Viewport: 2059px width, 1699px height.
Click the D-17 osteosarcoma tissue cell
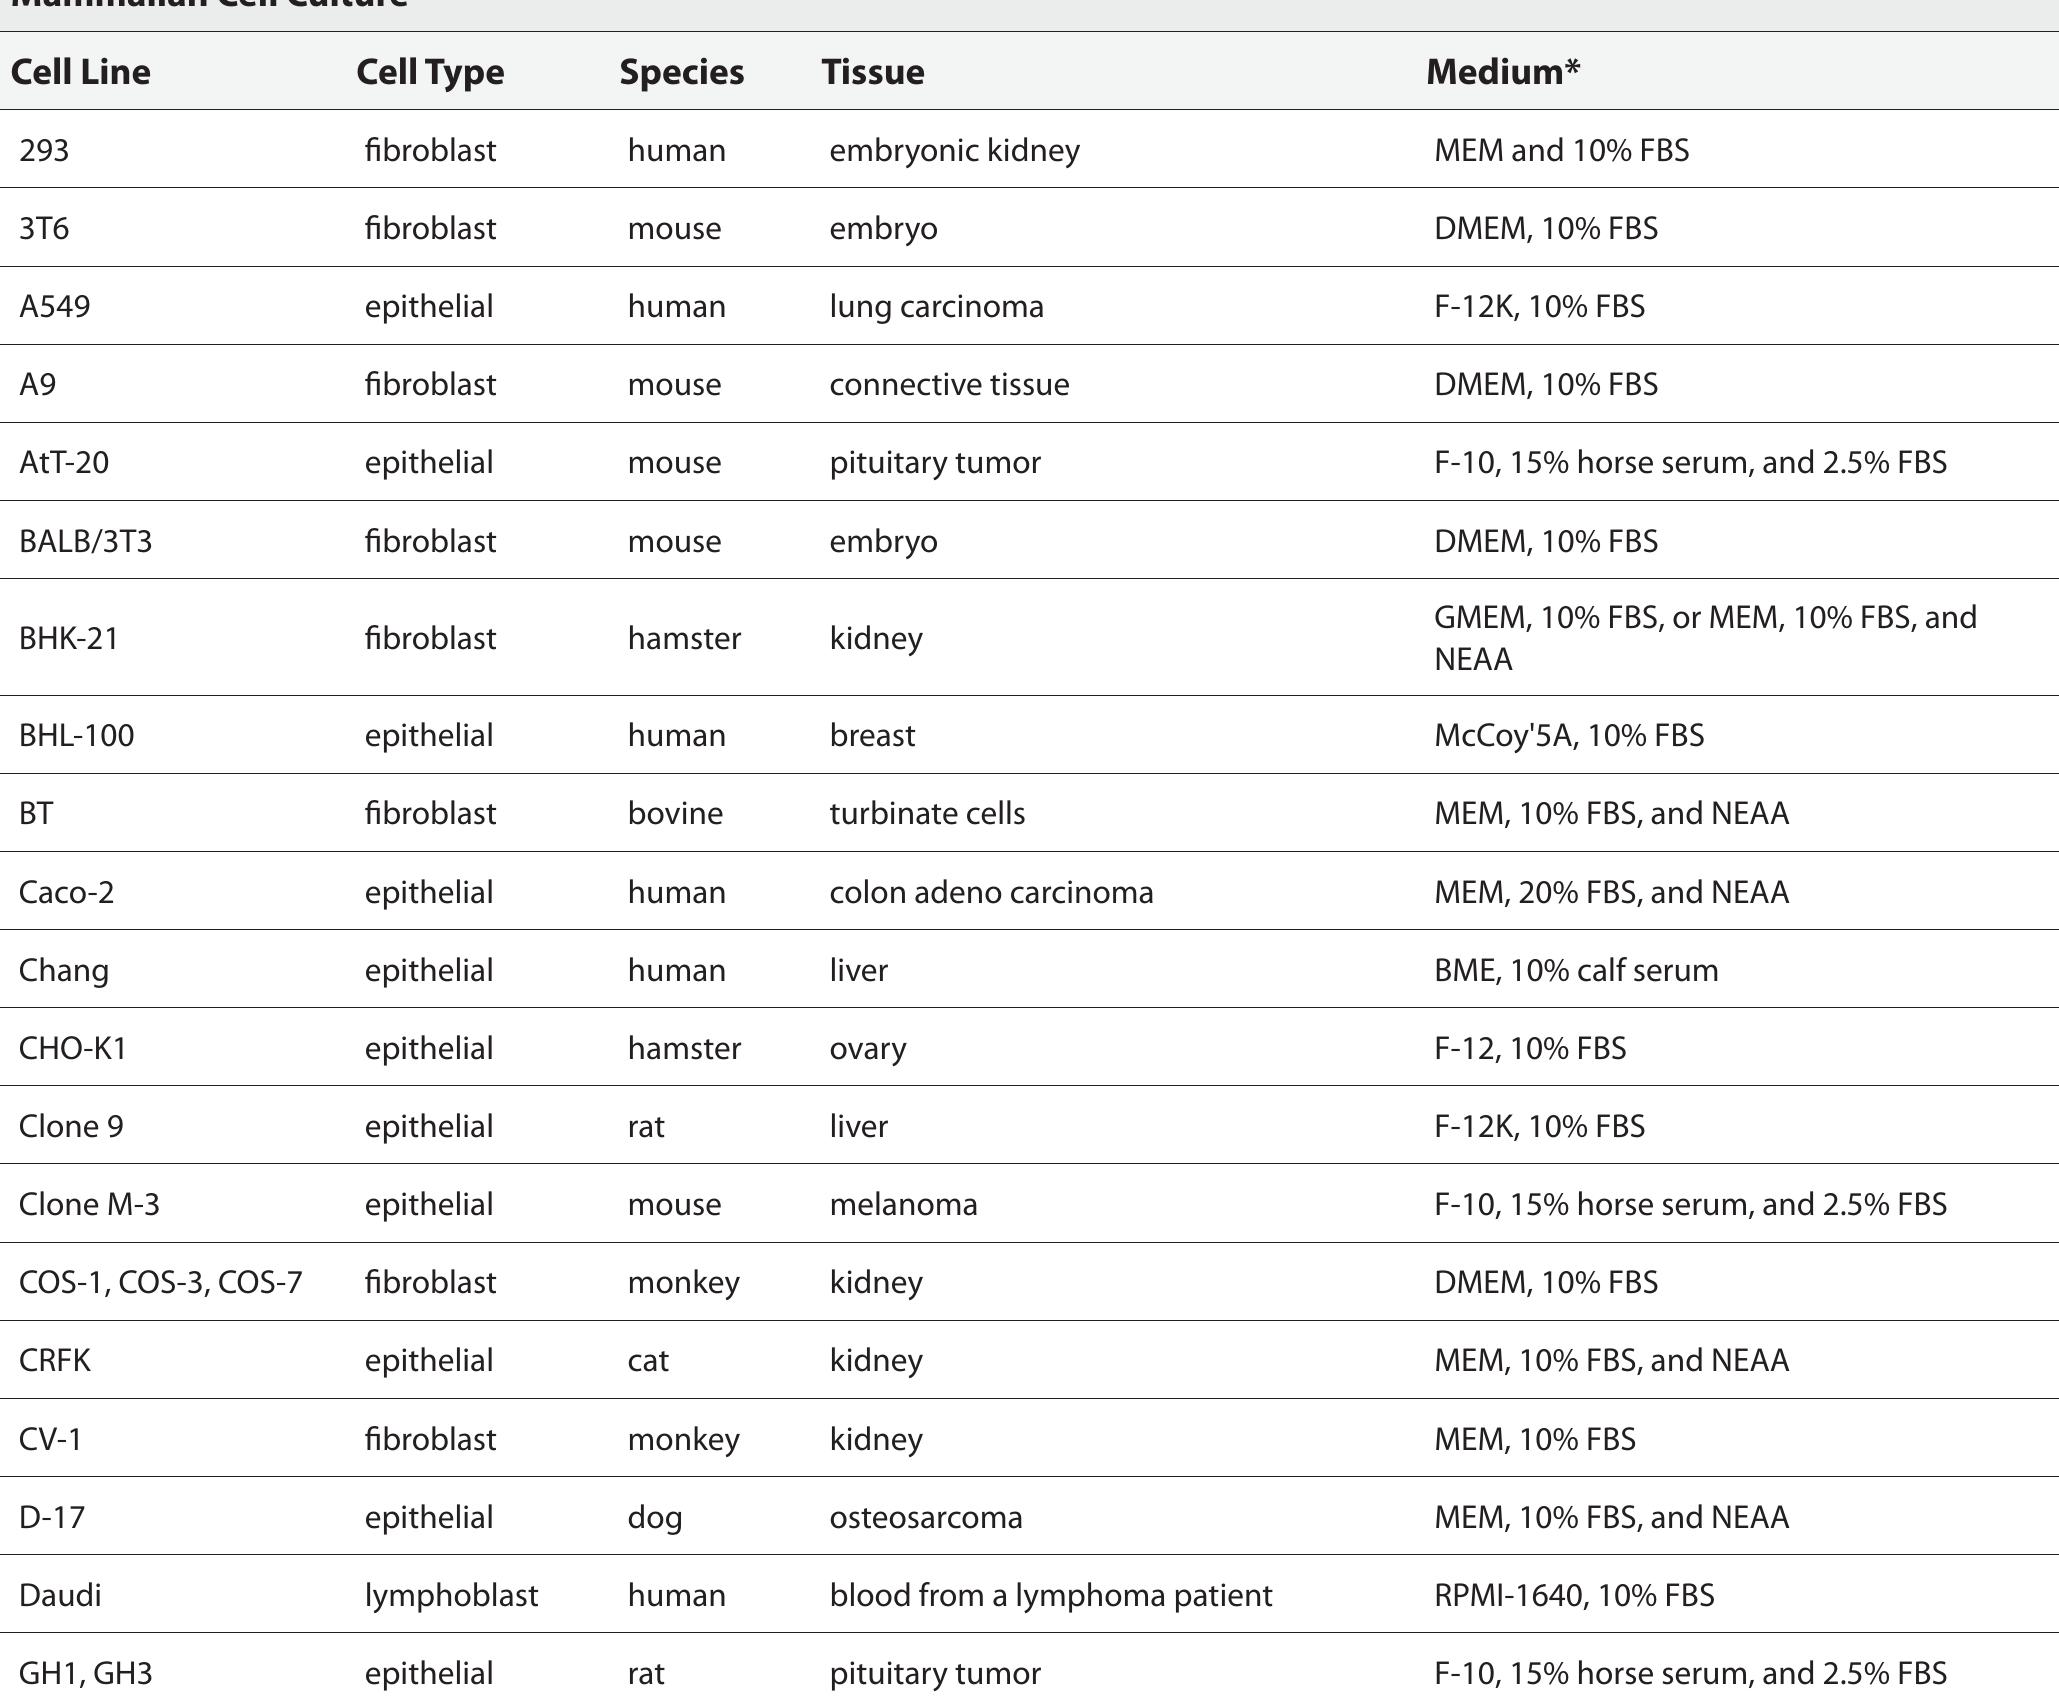point(925,1517)
